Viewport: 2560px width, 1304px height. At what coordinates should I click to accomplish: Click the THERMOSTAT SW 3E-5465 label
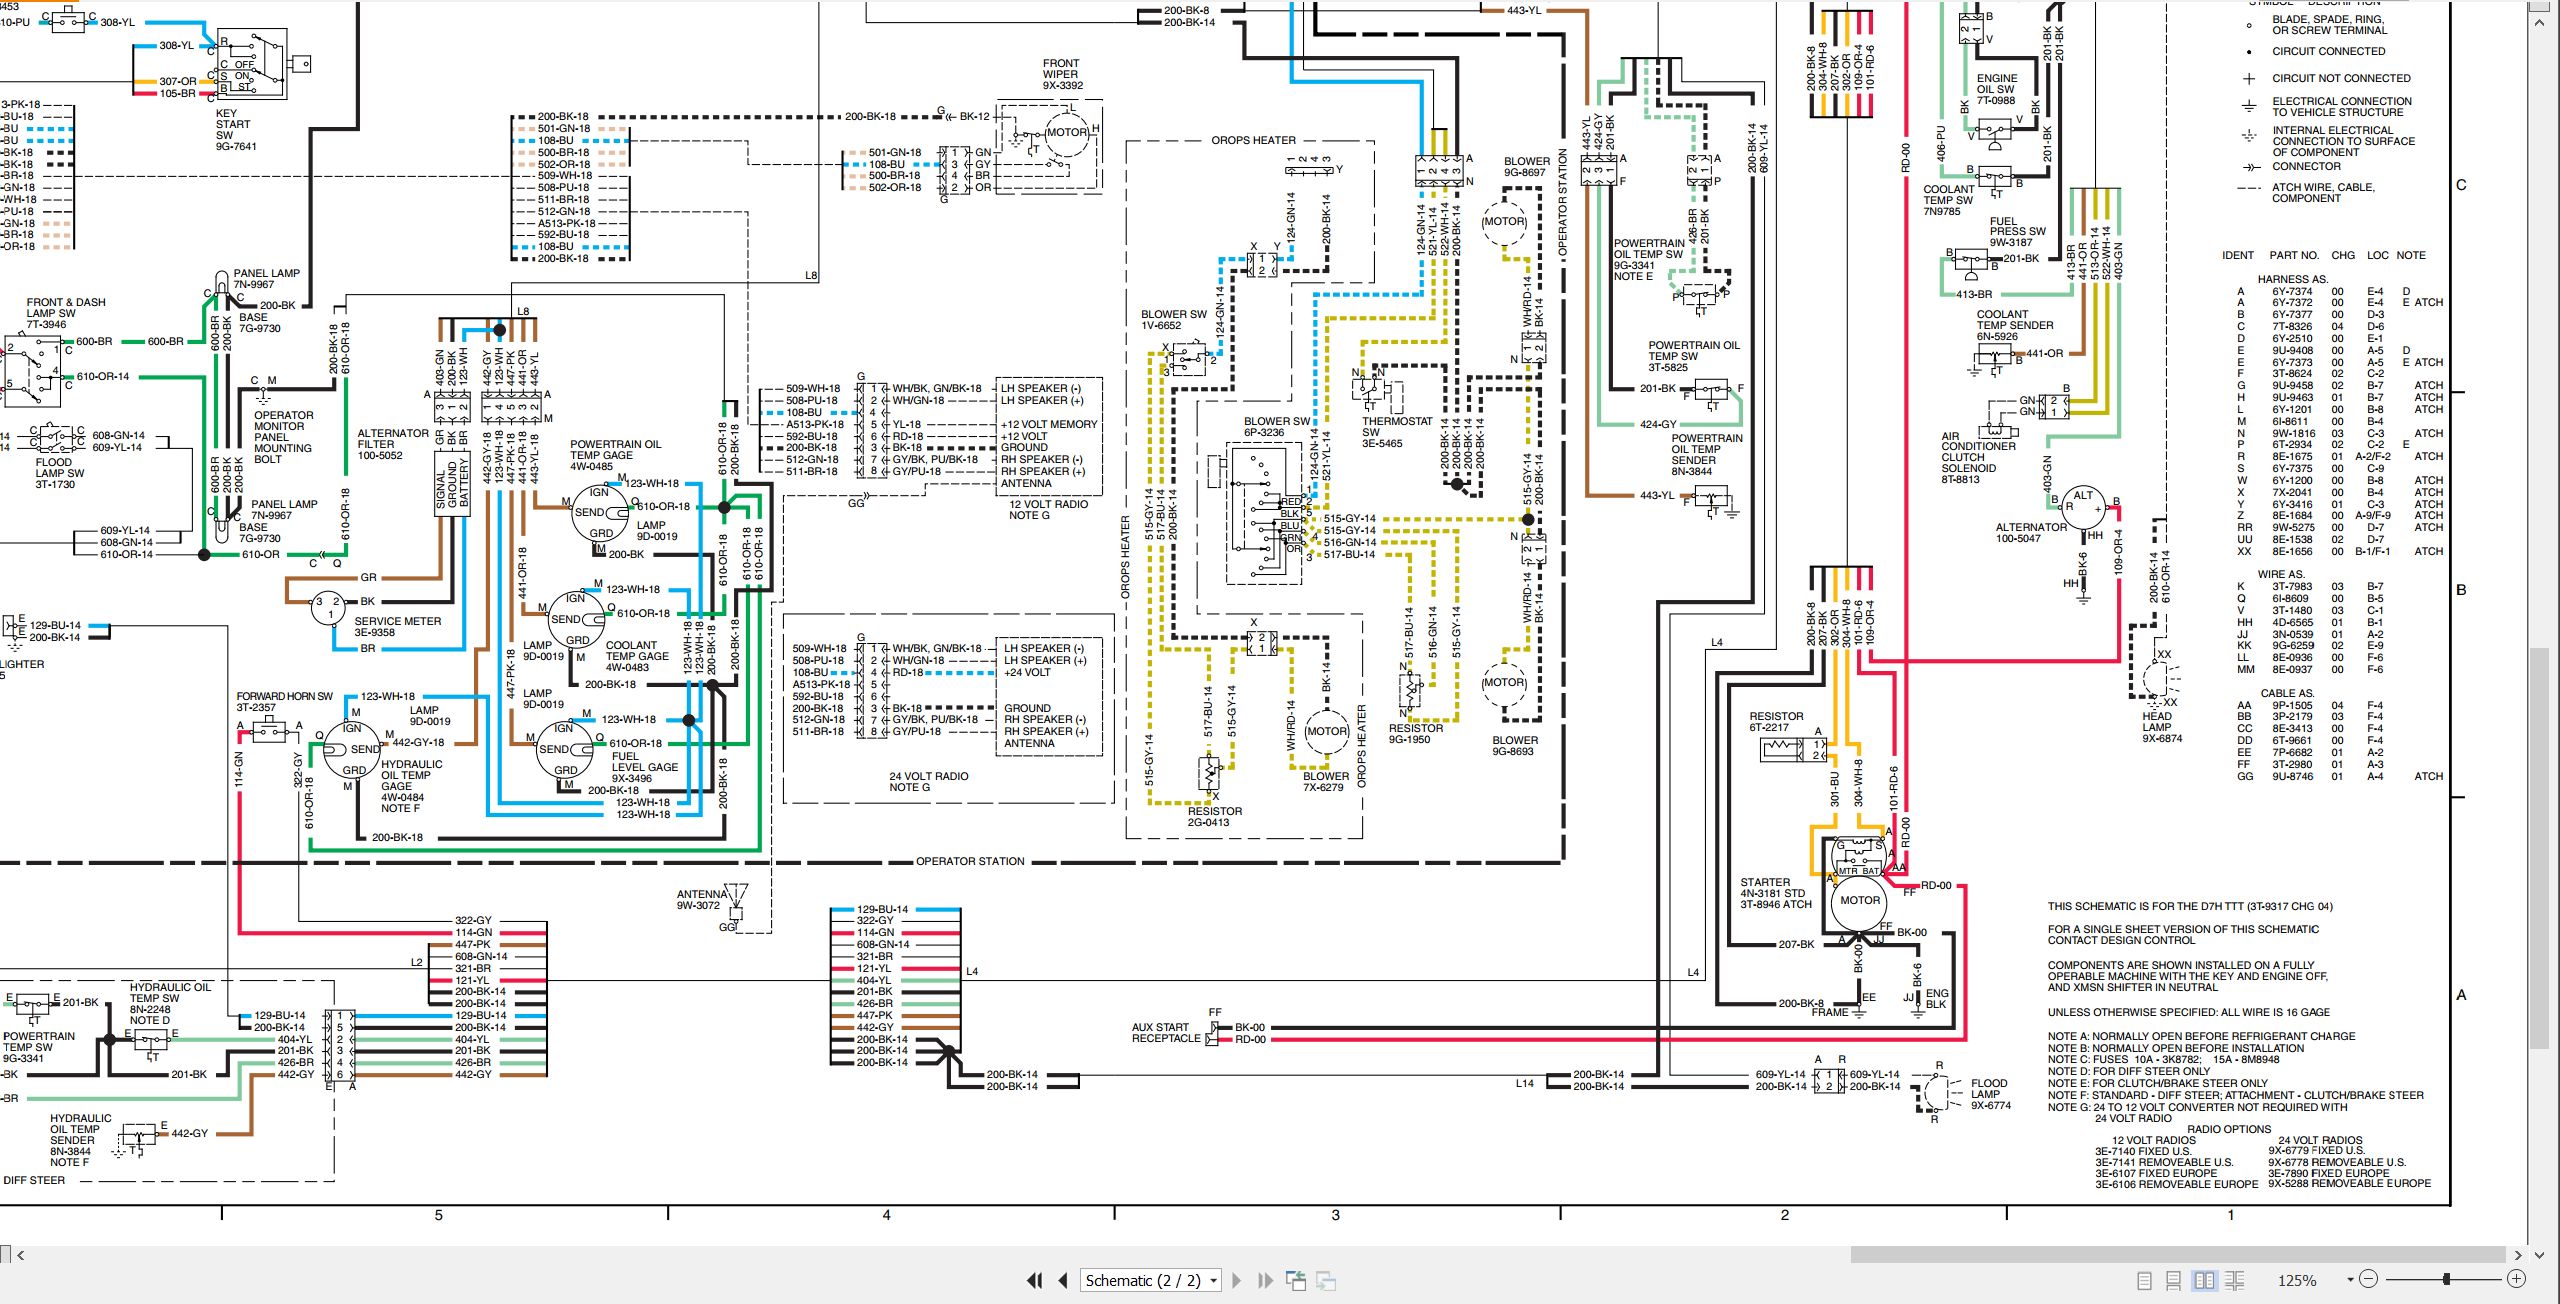1397,432
